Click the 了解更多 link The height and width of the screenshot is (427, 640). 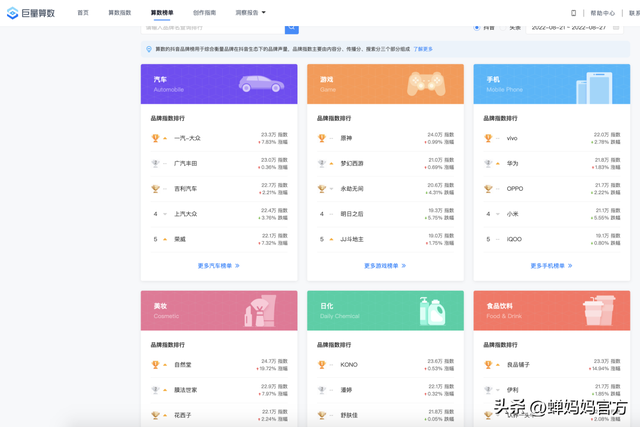[x=423, y=49]
